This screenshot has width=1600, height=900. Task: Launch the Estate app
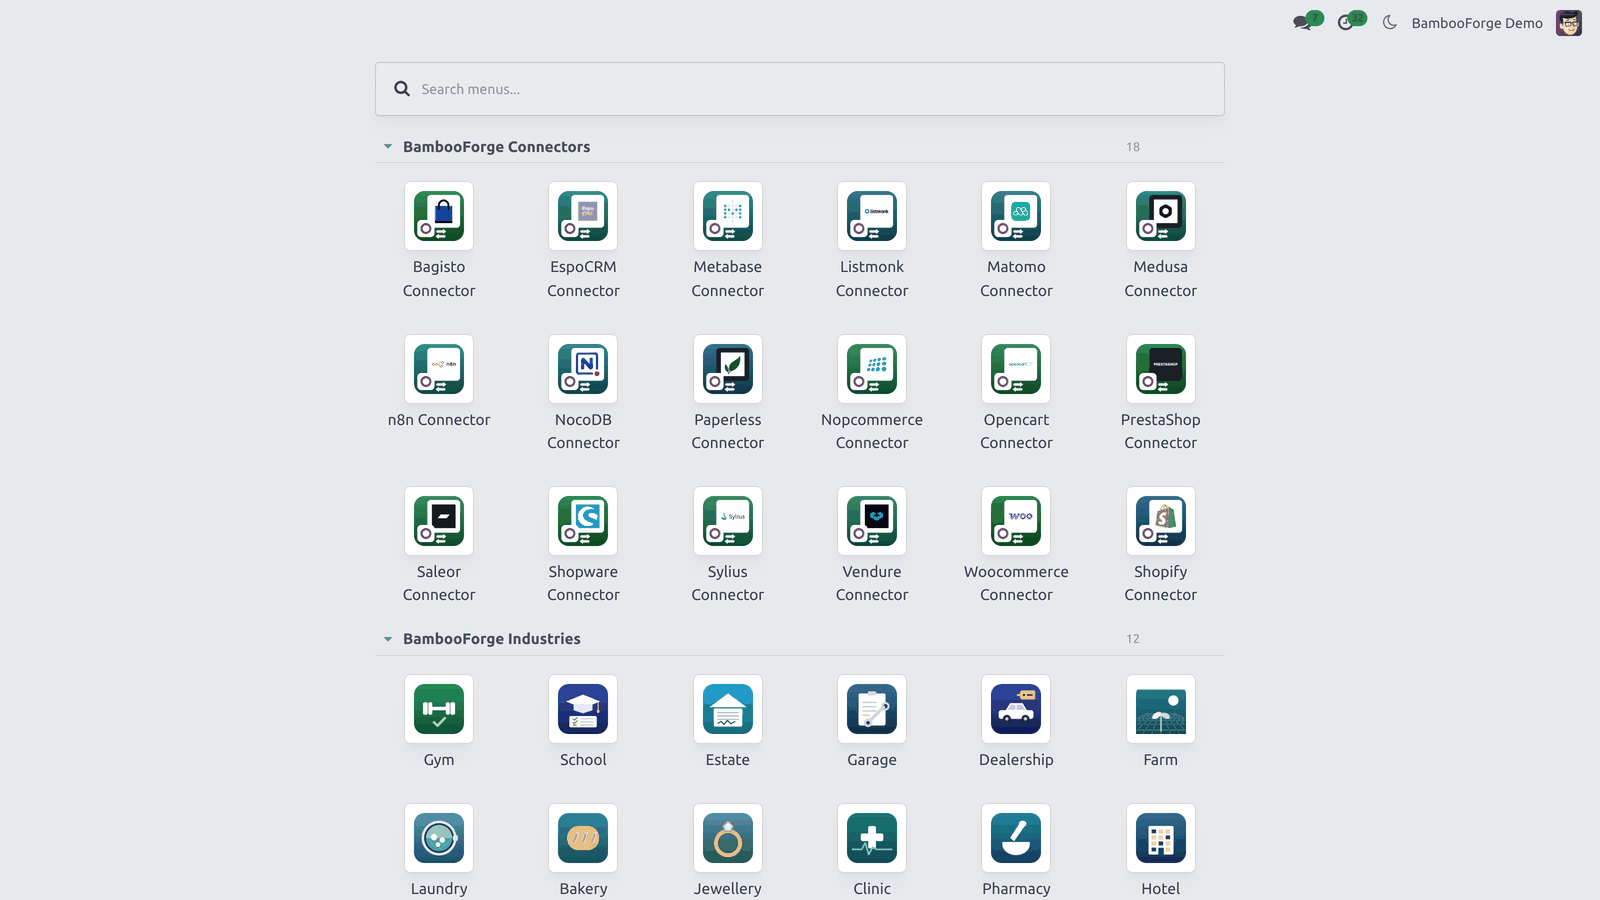[728, 709]
